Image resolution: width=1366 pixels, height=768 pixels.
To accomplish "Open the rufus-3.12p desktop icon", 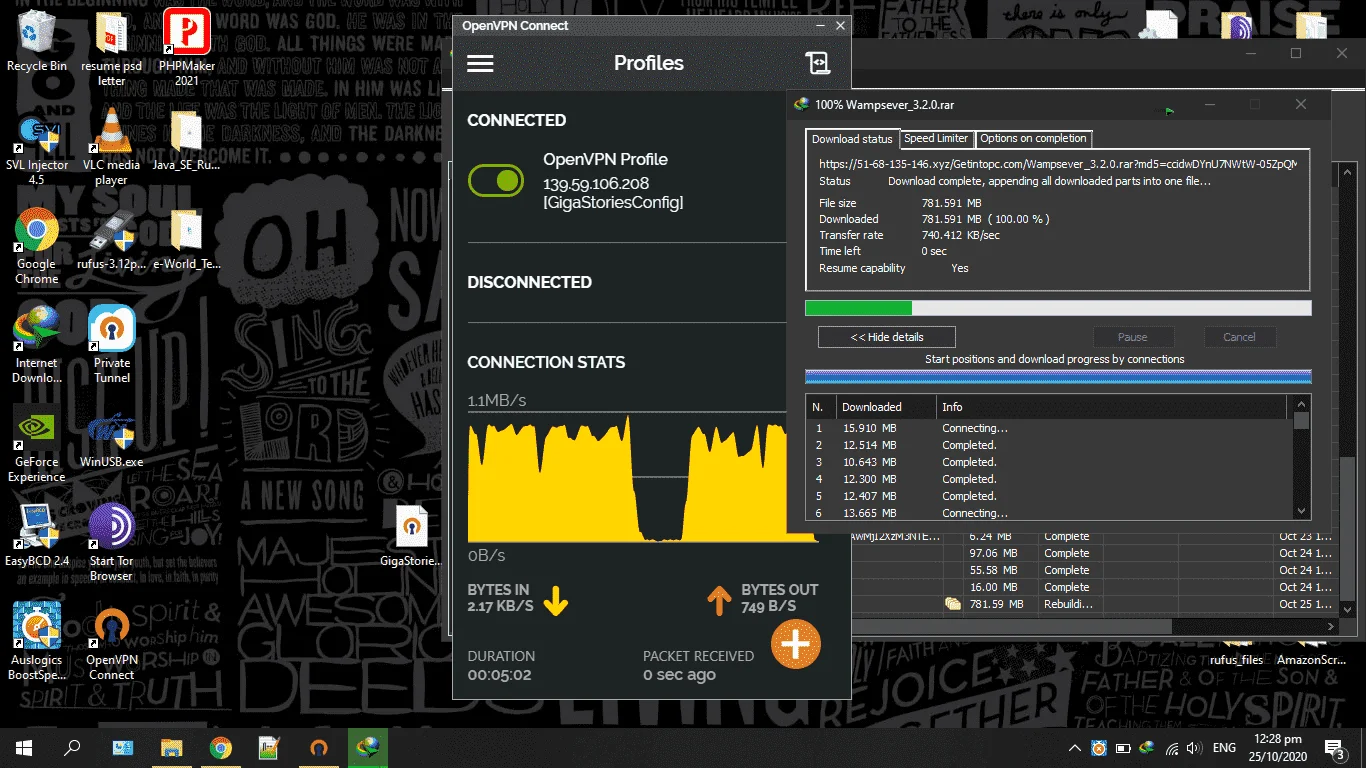I will tap(111, 240).
